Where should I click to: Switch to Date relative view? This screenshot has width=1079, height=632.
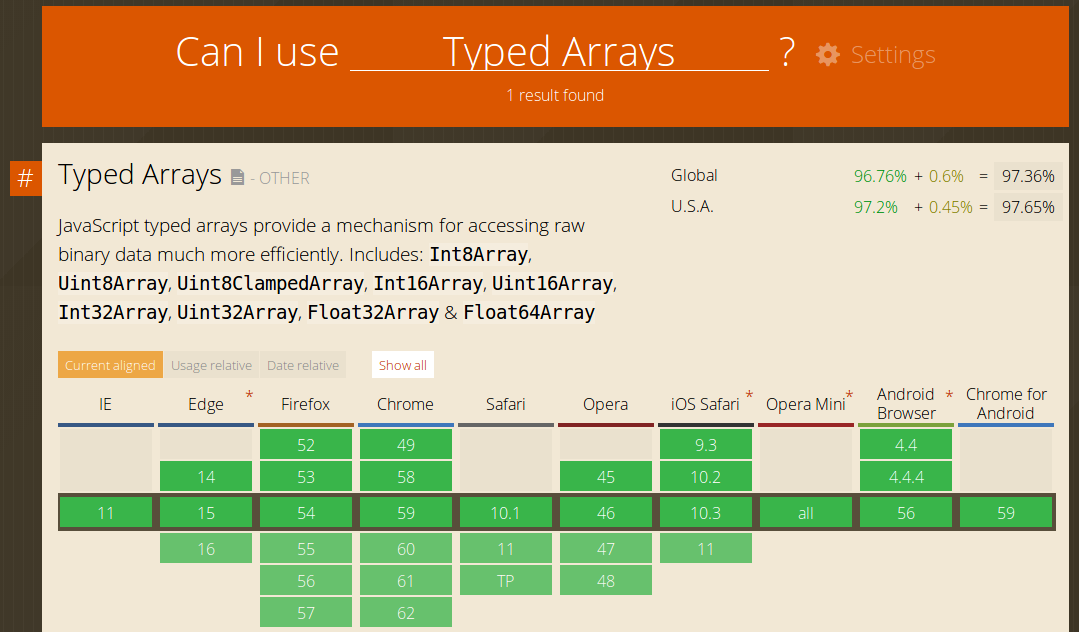coord(303,365)
